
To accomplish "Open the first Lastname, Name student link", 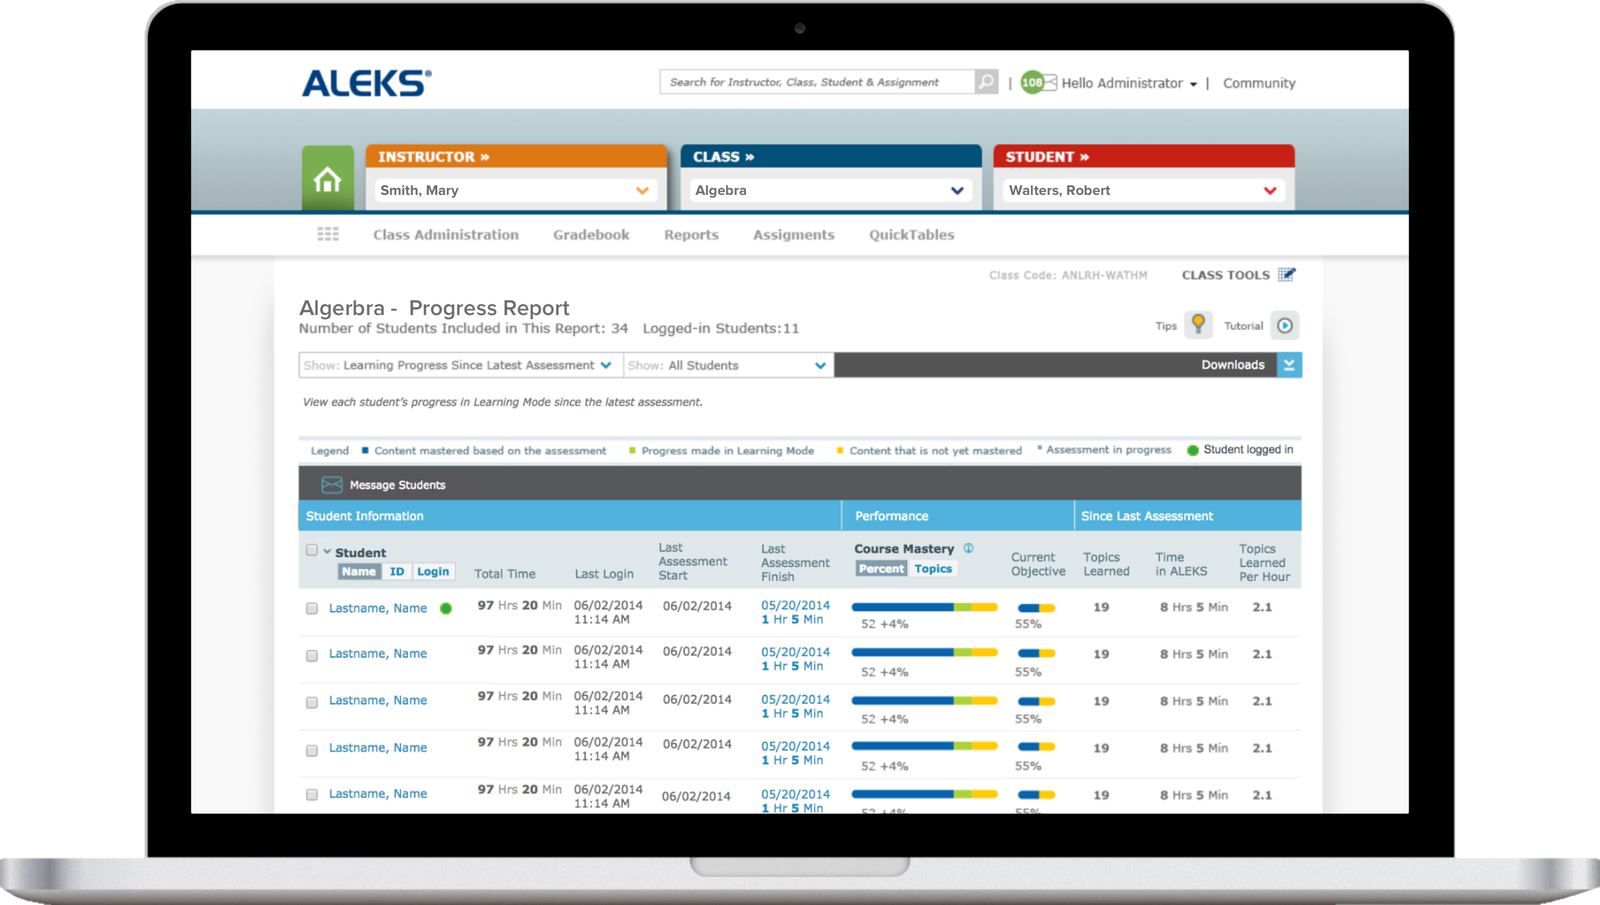I will coord(378,608).
